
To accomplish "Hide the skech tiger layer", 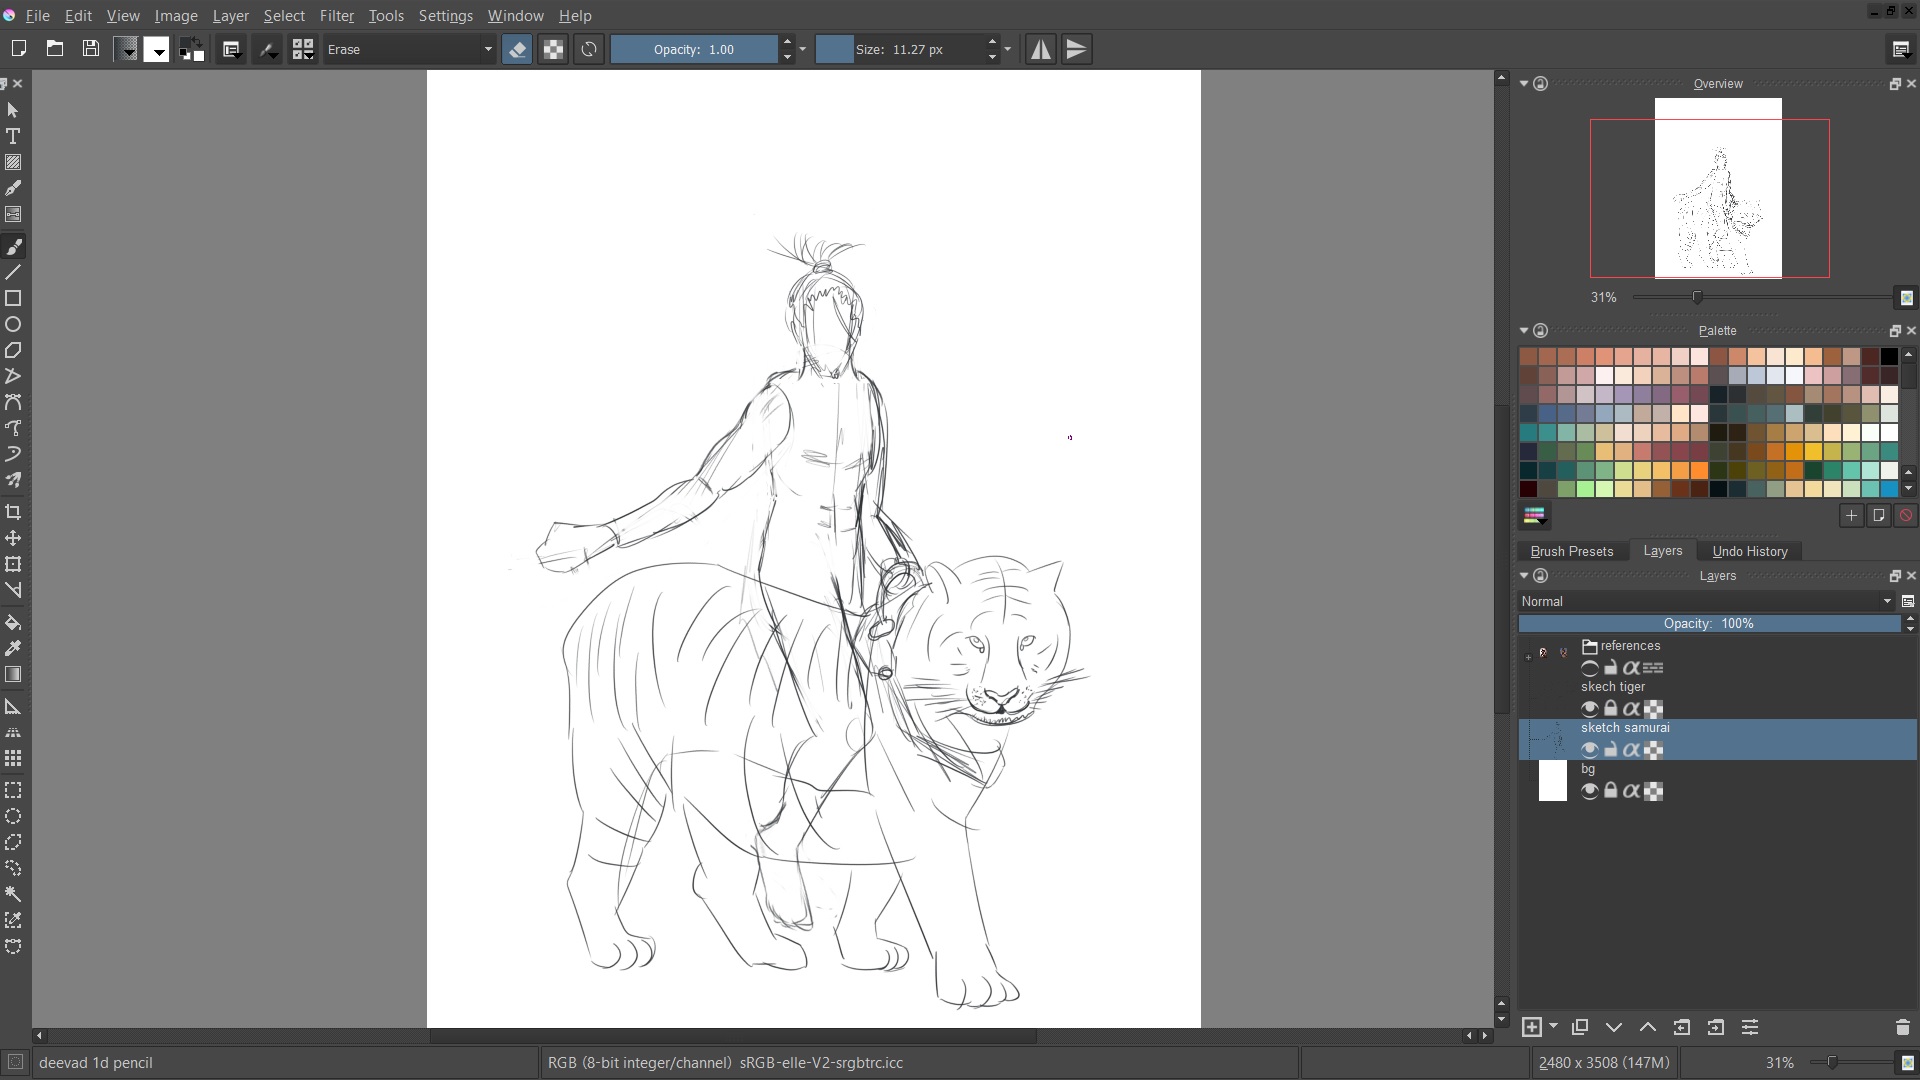I will [1589, 709].
